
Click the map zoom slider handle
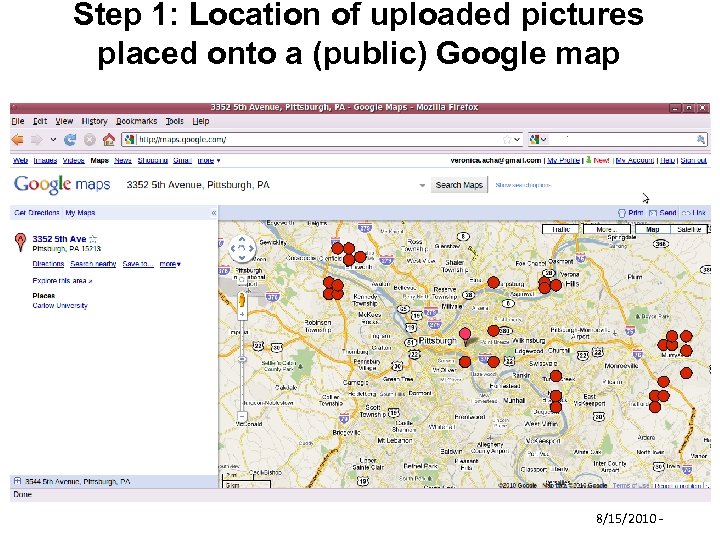point(242,359)
